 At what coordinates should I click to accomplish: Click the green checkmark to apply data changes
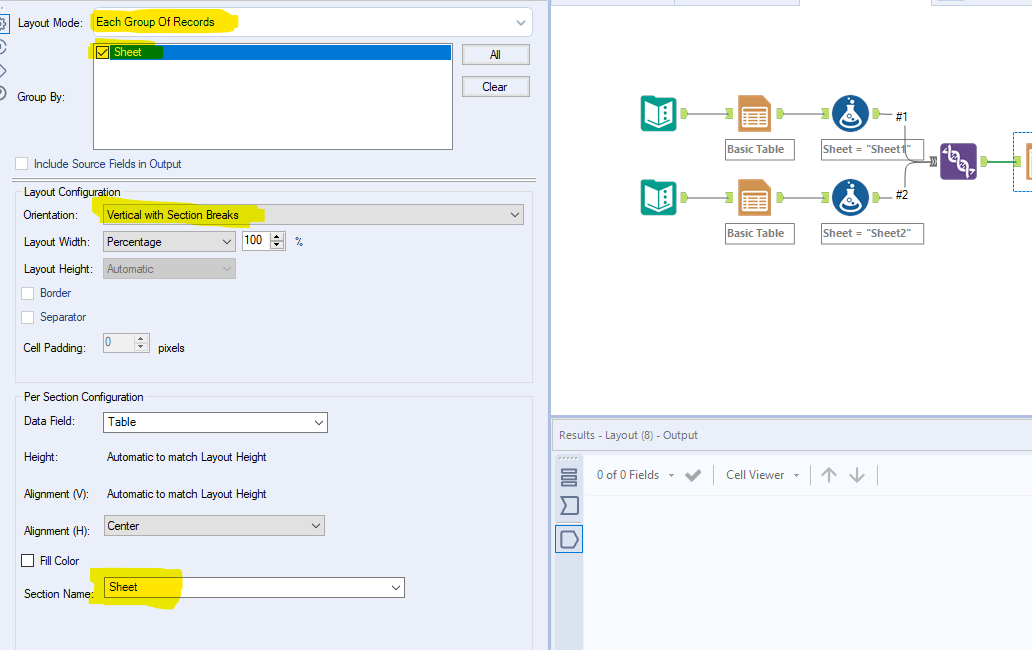[x=693, y=475]
